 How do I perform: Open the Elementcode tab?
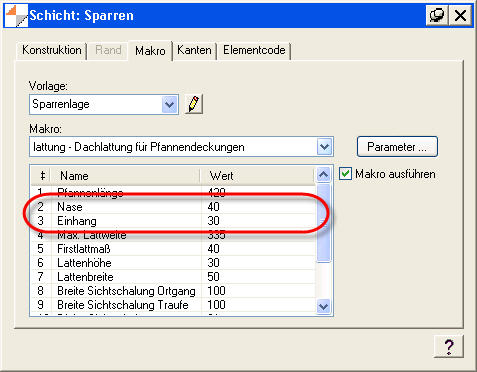(x=254, y=50)
